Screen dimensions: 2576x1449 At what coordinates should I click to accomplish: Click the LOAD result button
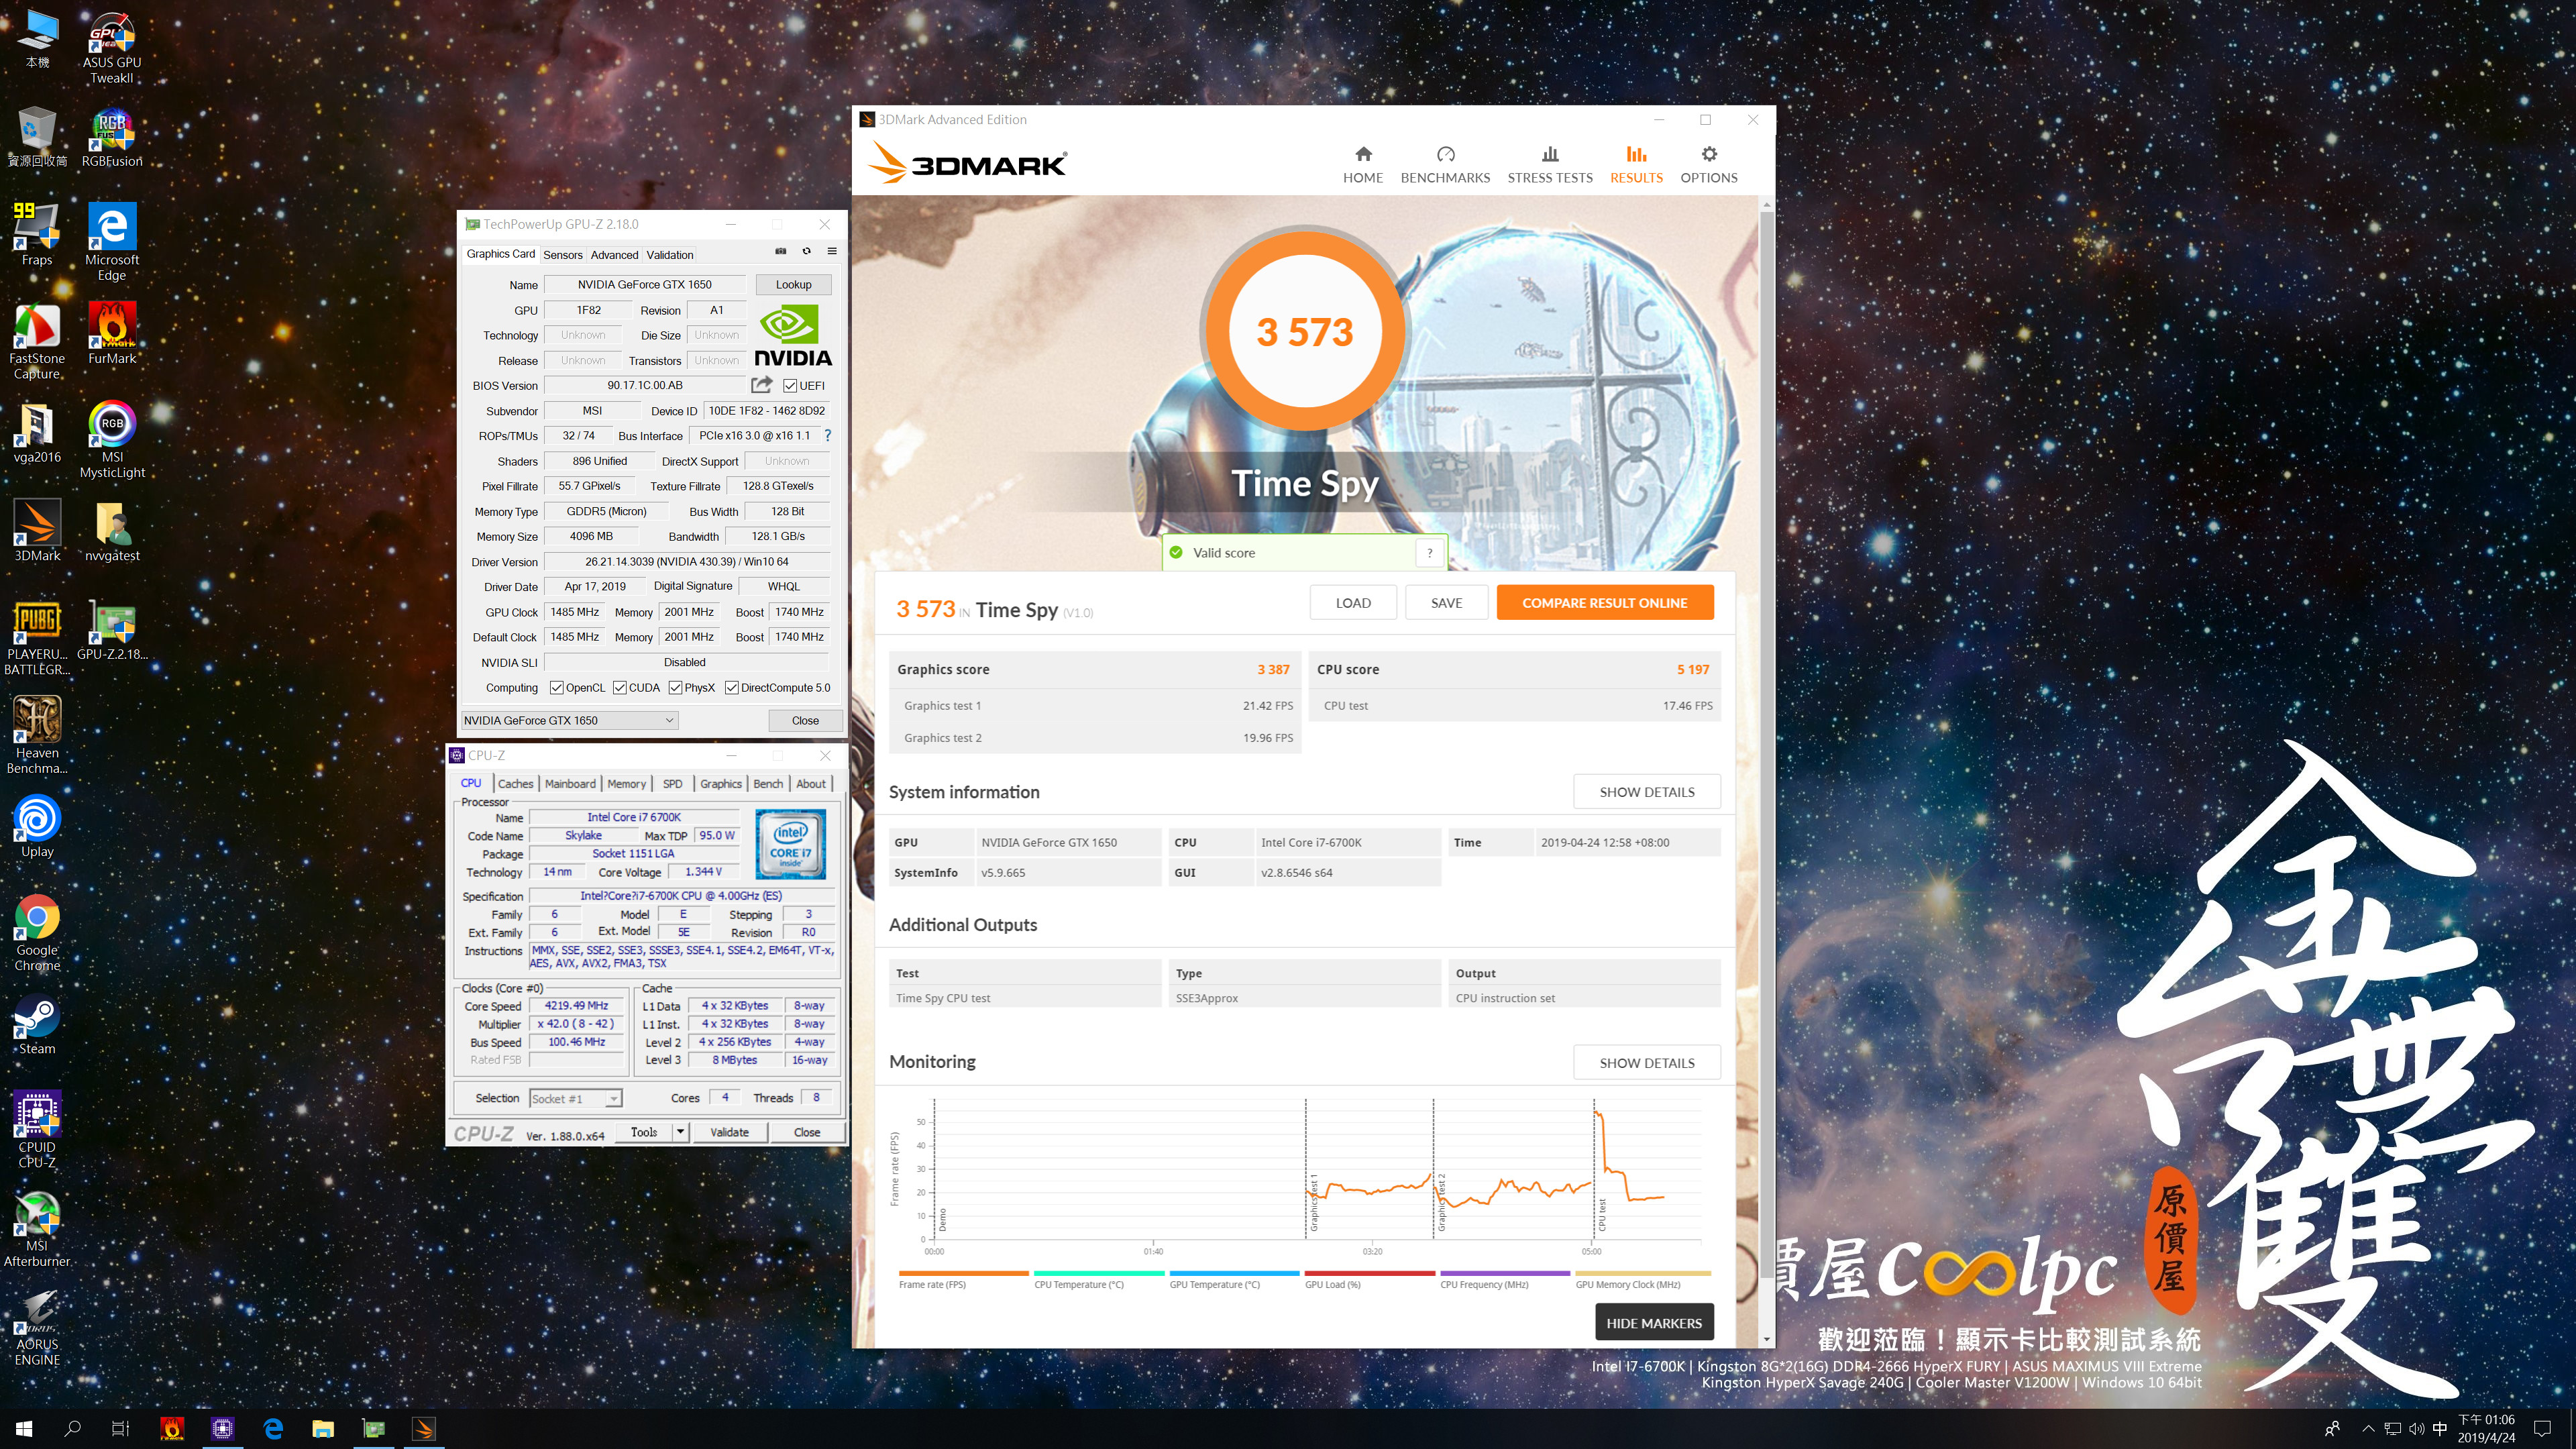pos(1353,603)
